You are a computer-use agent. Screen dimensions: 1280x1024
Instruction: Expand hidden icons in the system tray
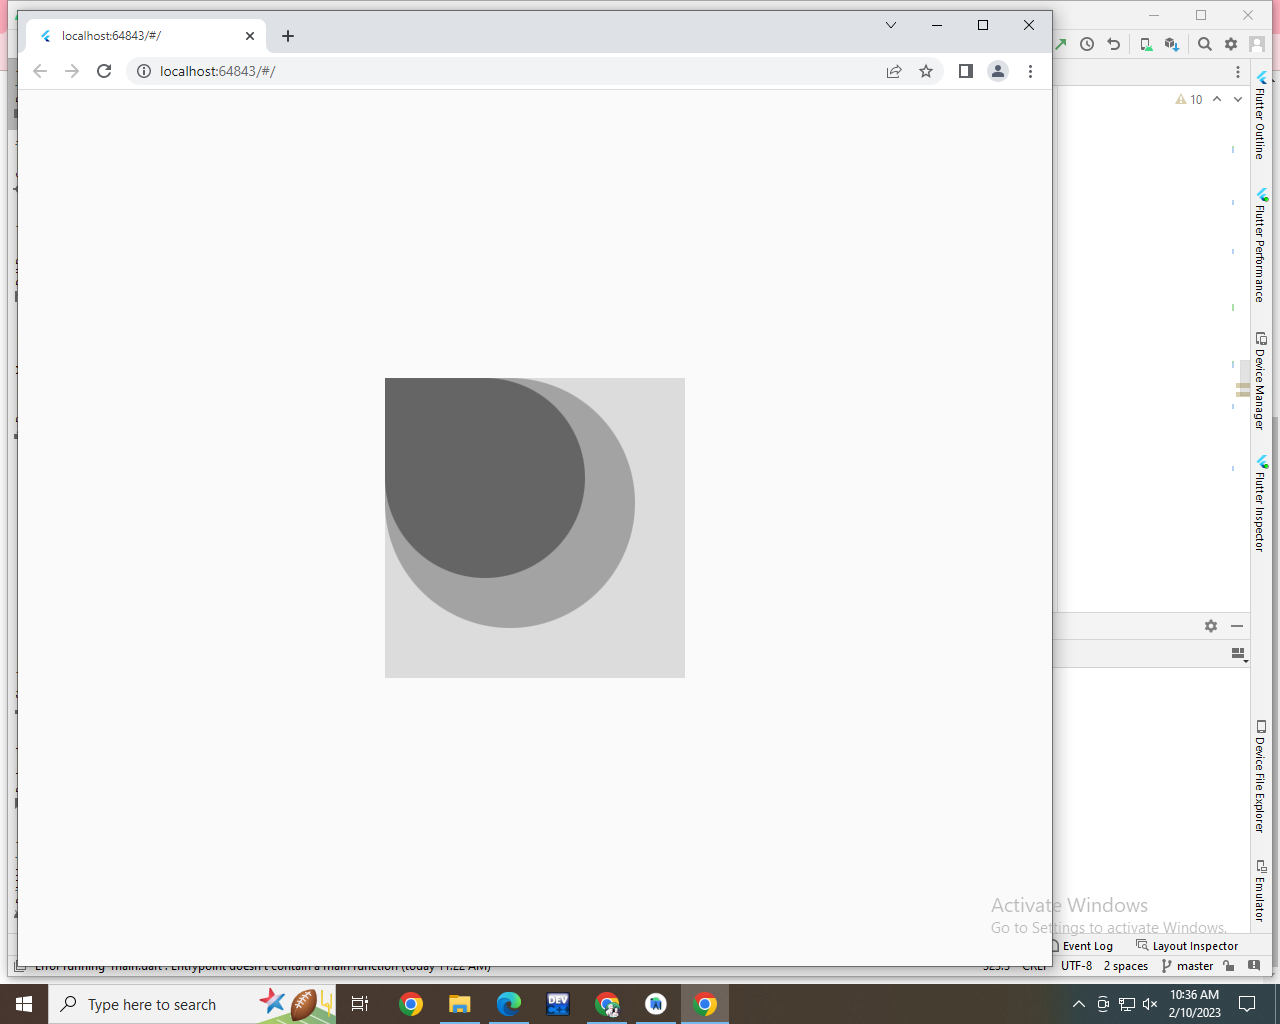(1078, 1004)
